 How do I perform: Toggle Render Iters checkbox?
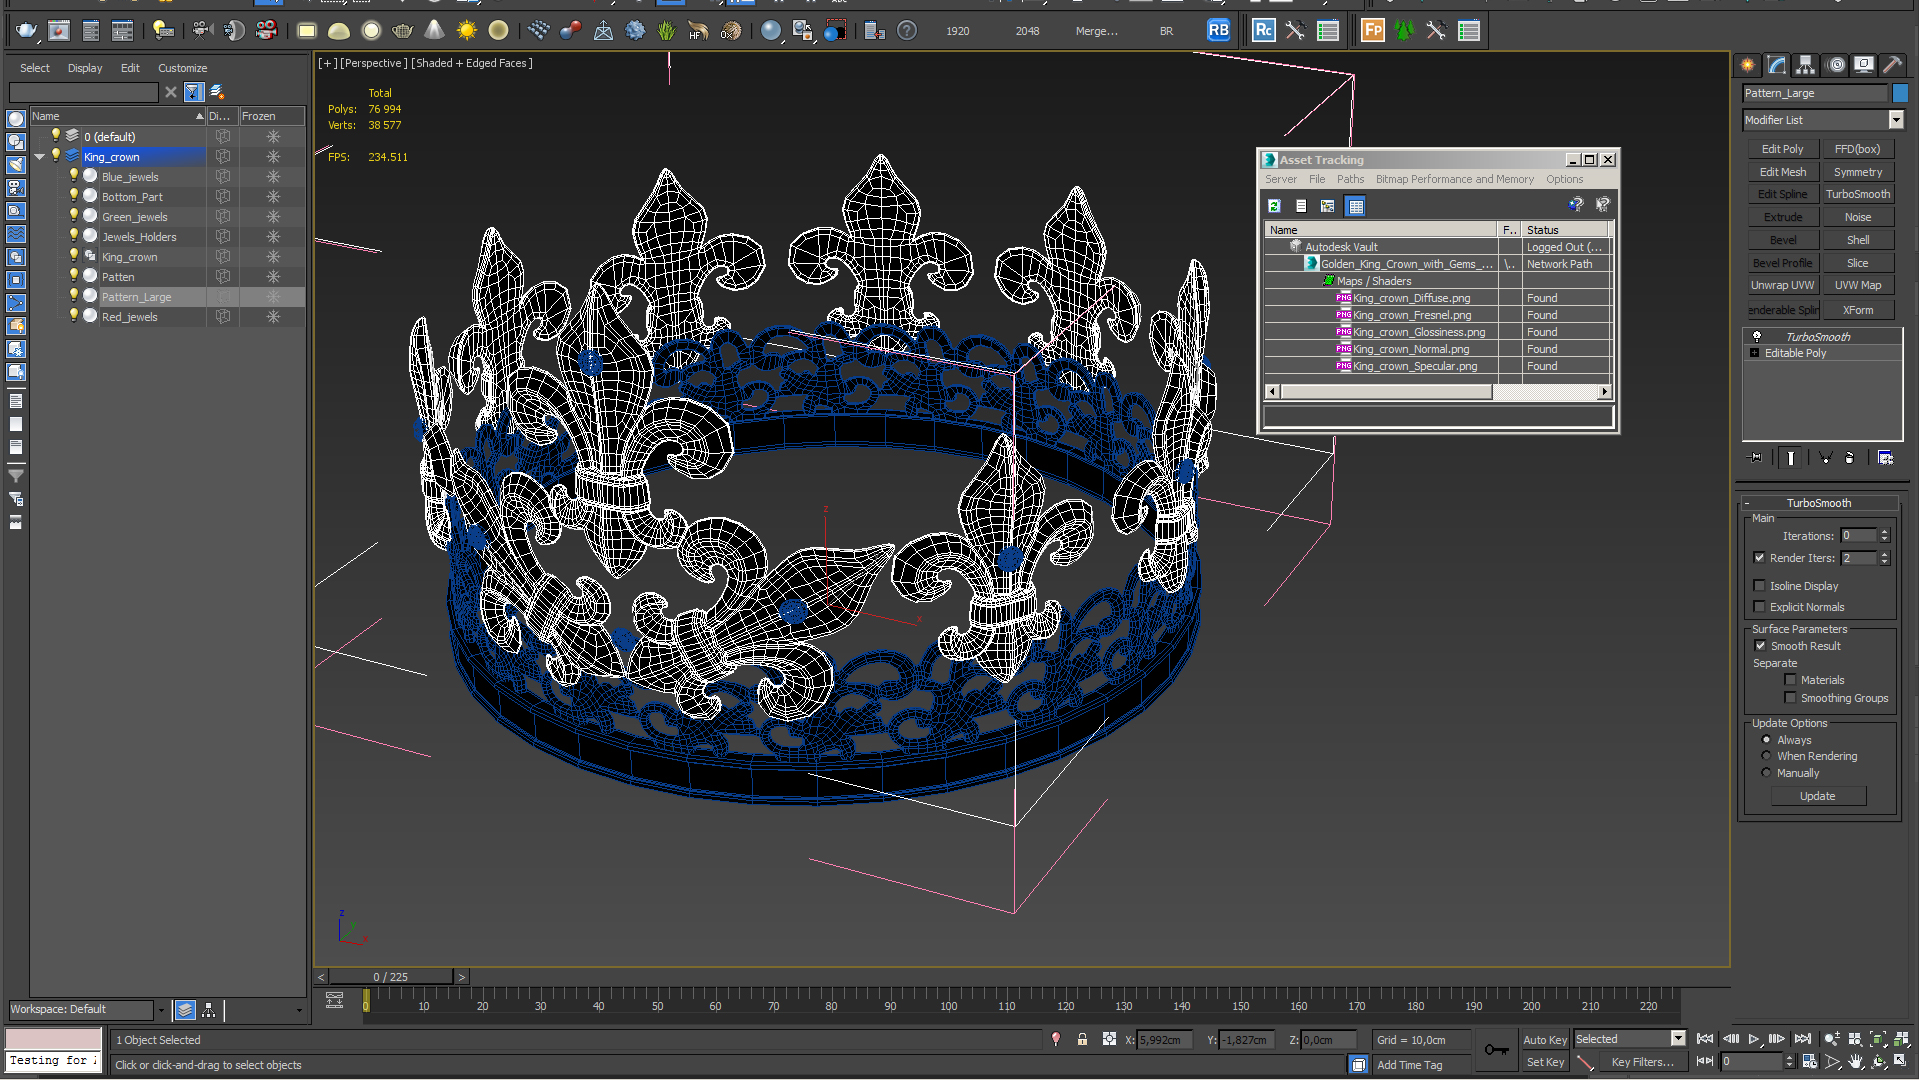tap(1759, 558)
